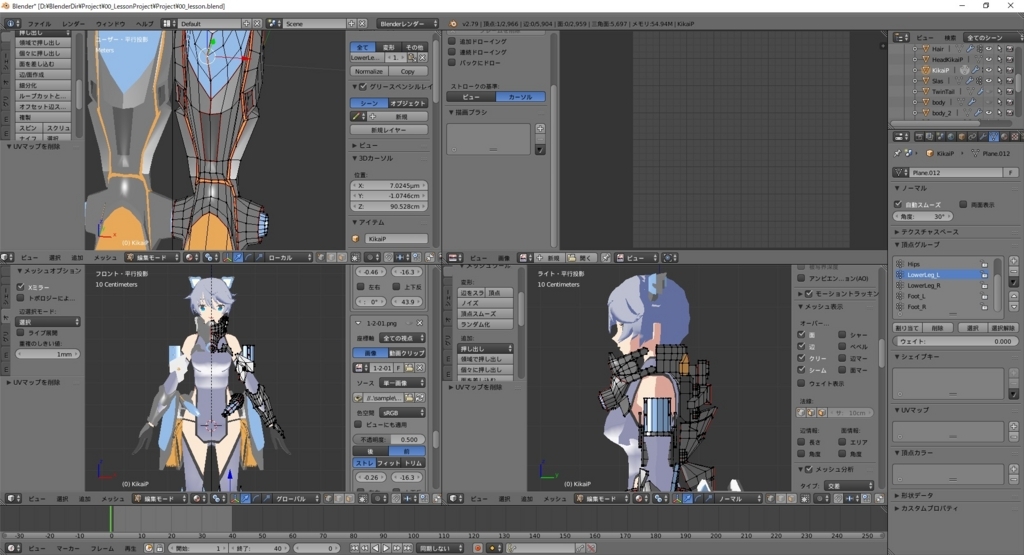Toggle selectability arrow for KikaiP in outliner
1024x555 pixels.
click(999, 70)
